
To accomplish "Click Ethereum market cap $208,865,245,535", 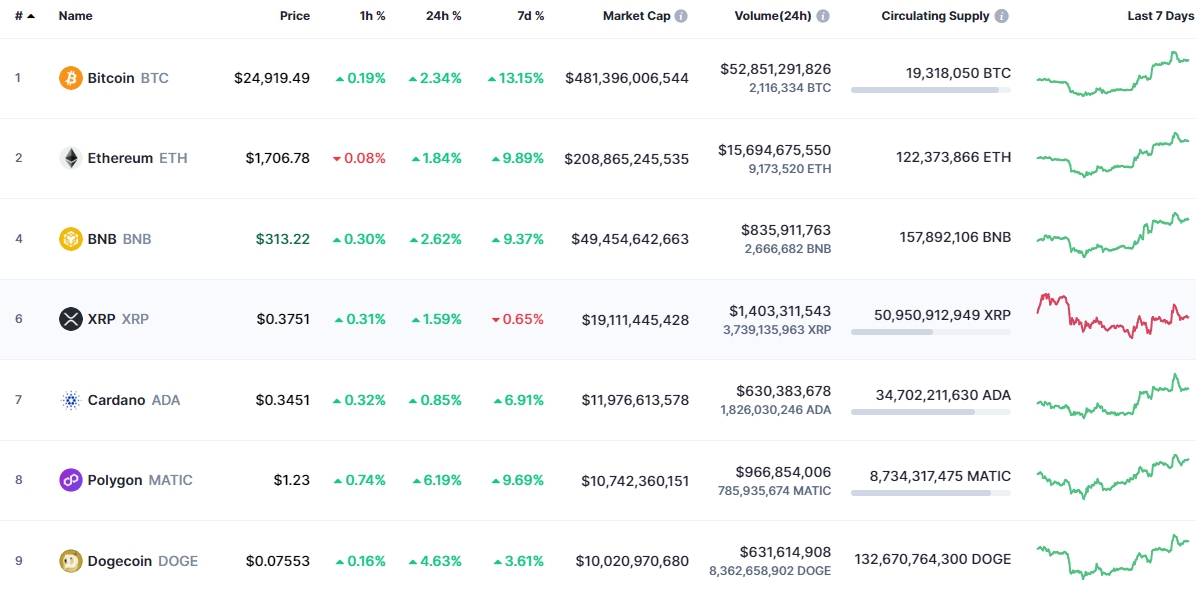I will 627,158.
